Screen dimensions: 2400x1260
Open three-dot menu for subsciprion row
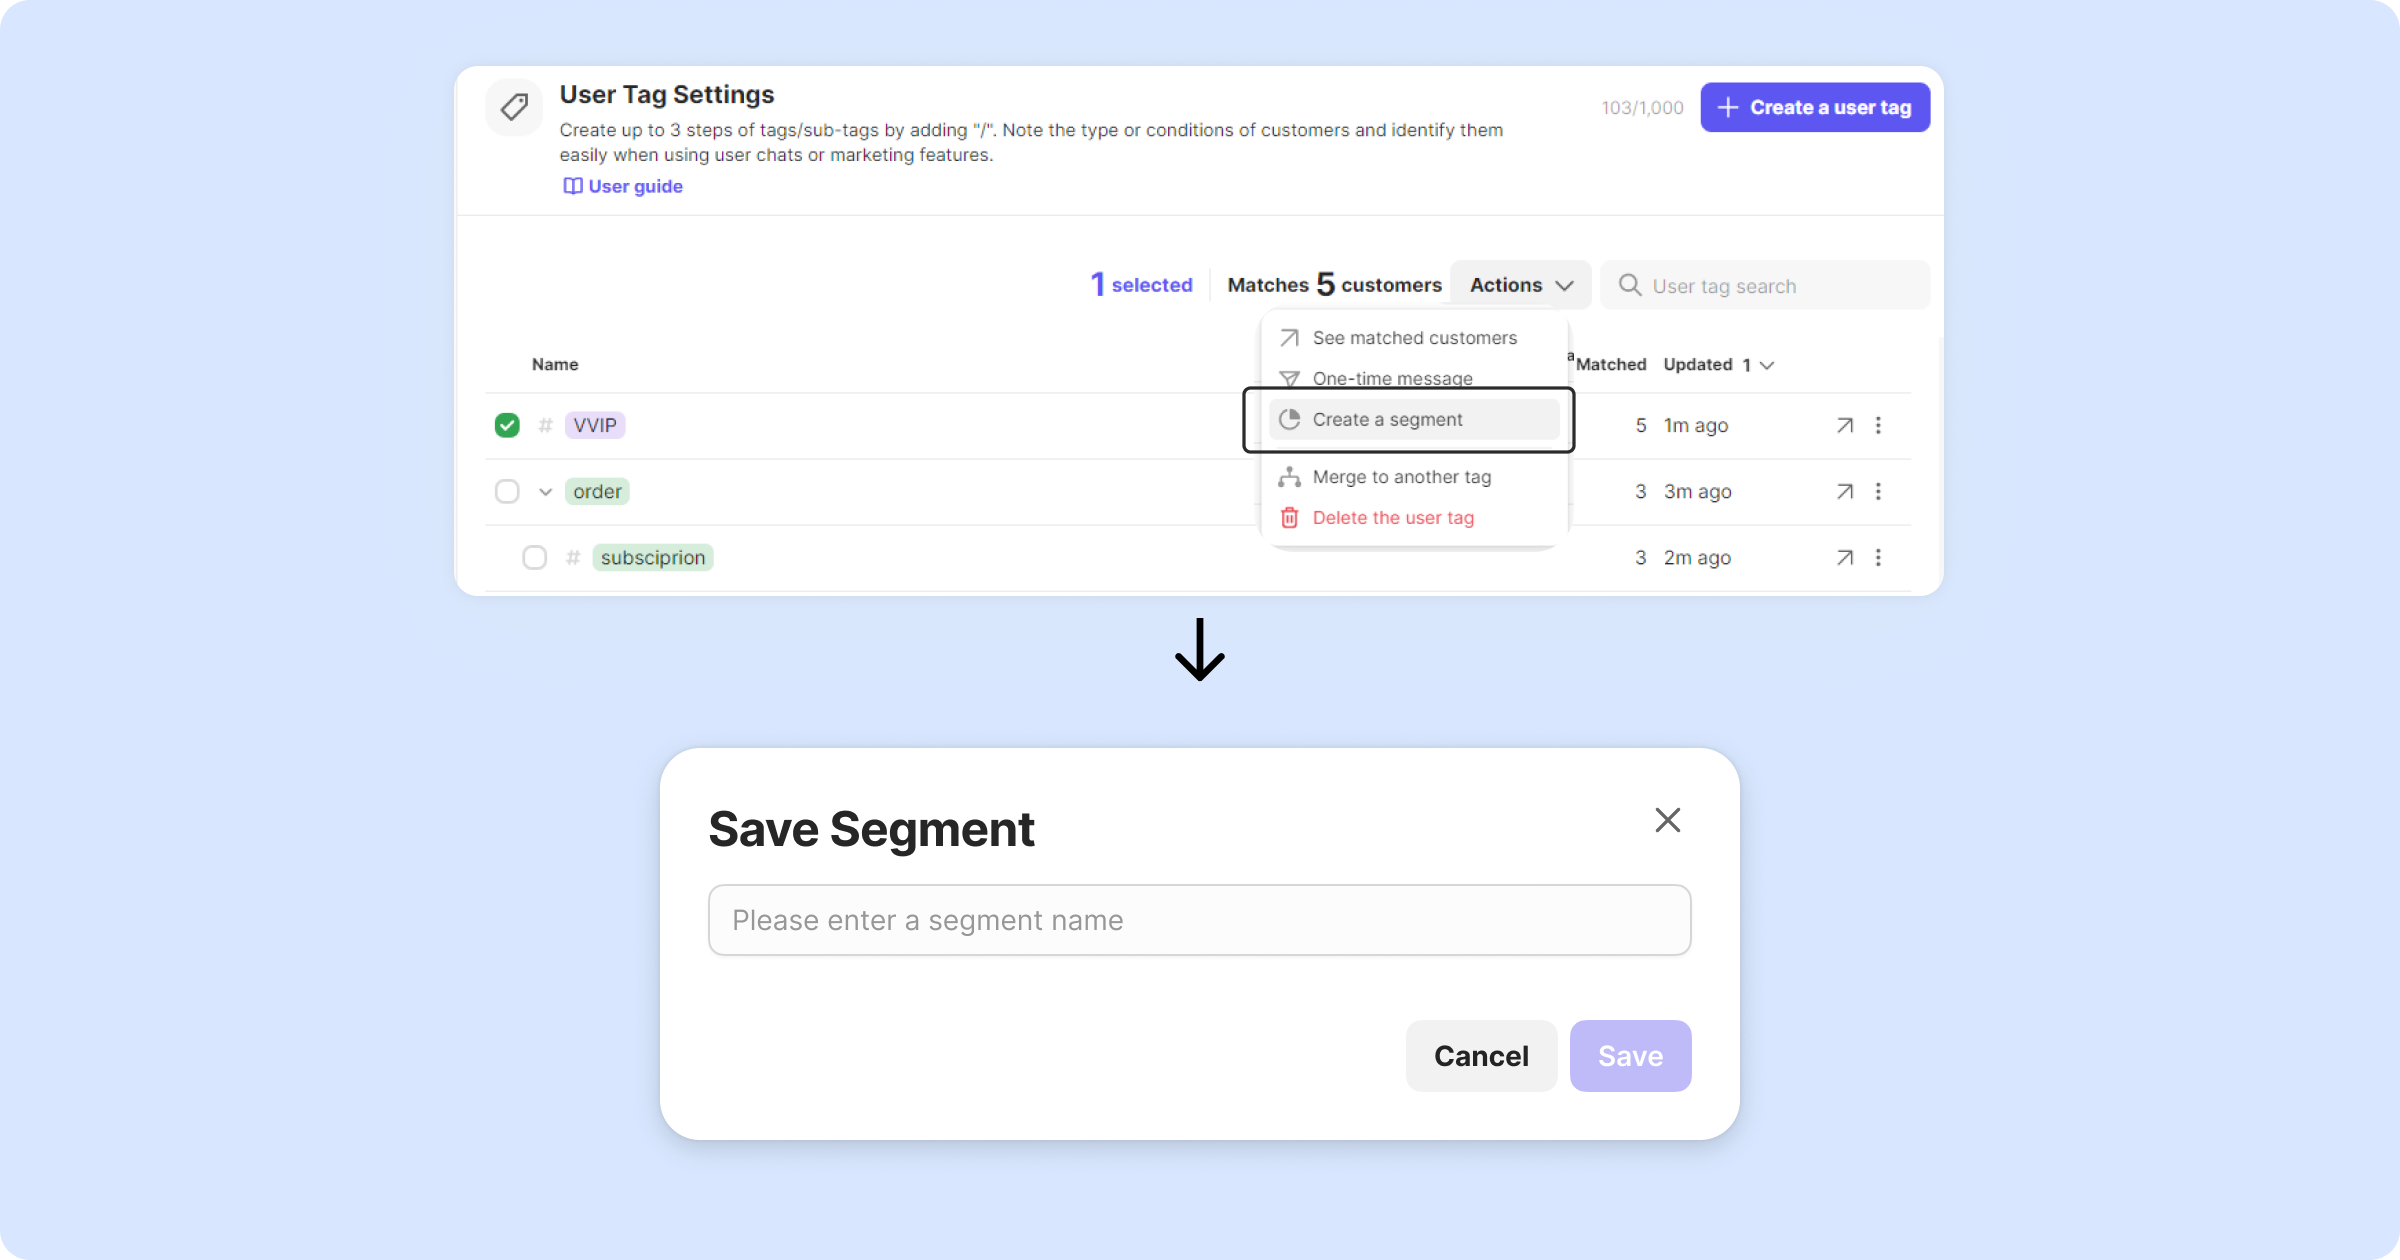click(1878, 558)
